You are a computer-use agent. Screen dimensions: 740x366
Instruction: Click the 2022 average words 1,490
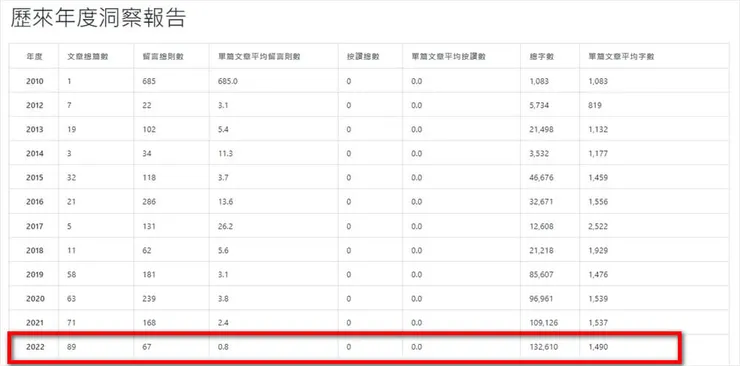coord(598,347)
